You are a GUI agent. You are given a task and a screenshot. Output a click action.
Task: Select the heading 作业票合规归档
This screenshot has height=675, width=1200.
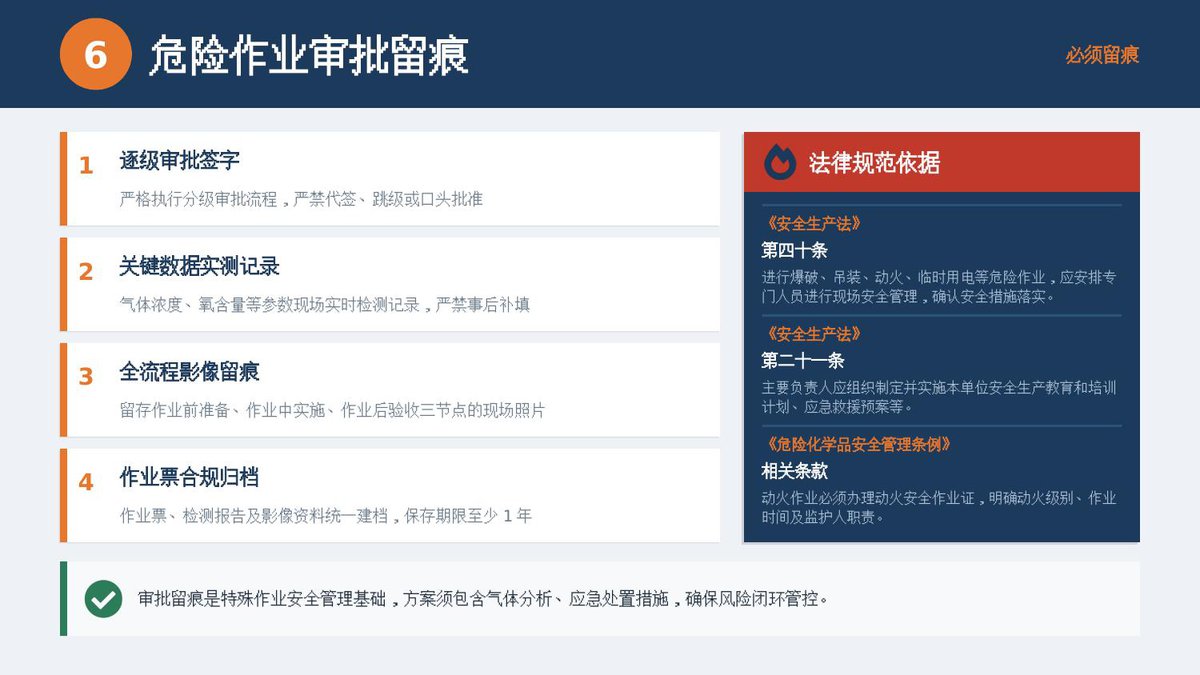[189, 478]
